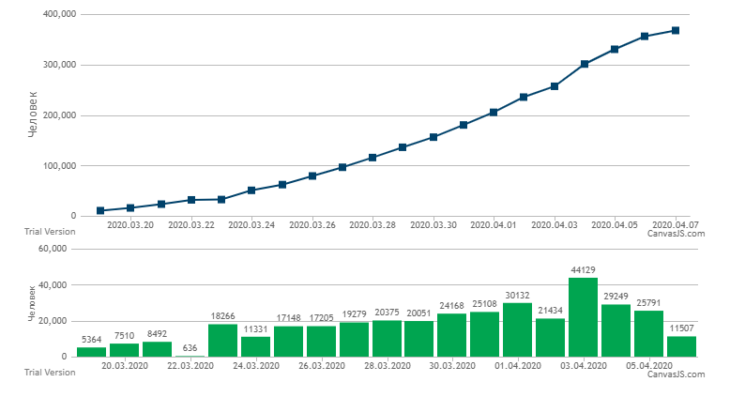The image size is (730, 397).
Task: Click the line marker for 2020.04.07
Action: point(675,31)
